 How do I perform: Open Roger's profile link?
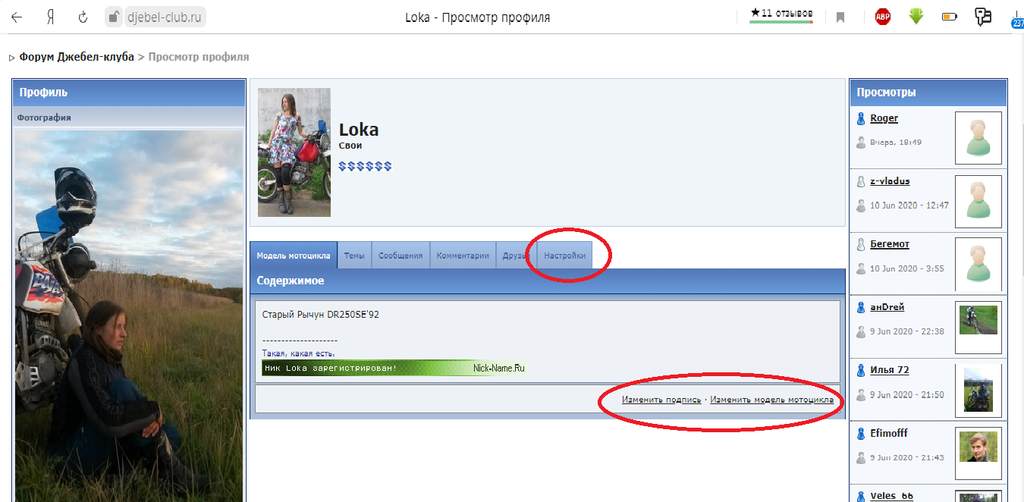[x=884, y=118]
